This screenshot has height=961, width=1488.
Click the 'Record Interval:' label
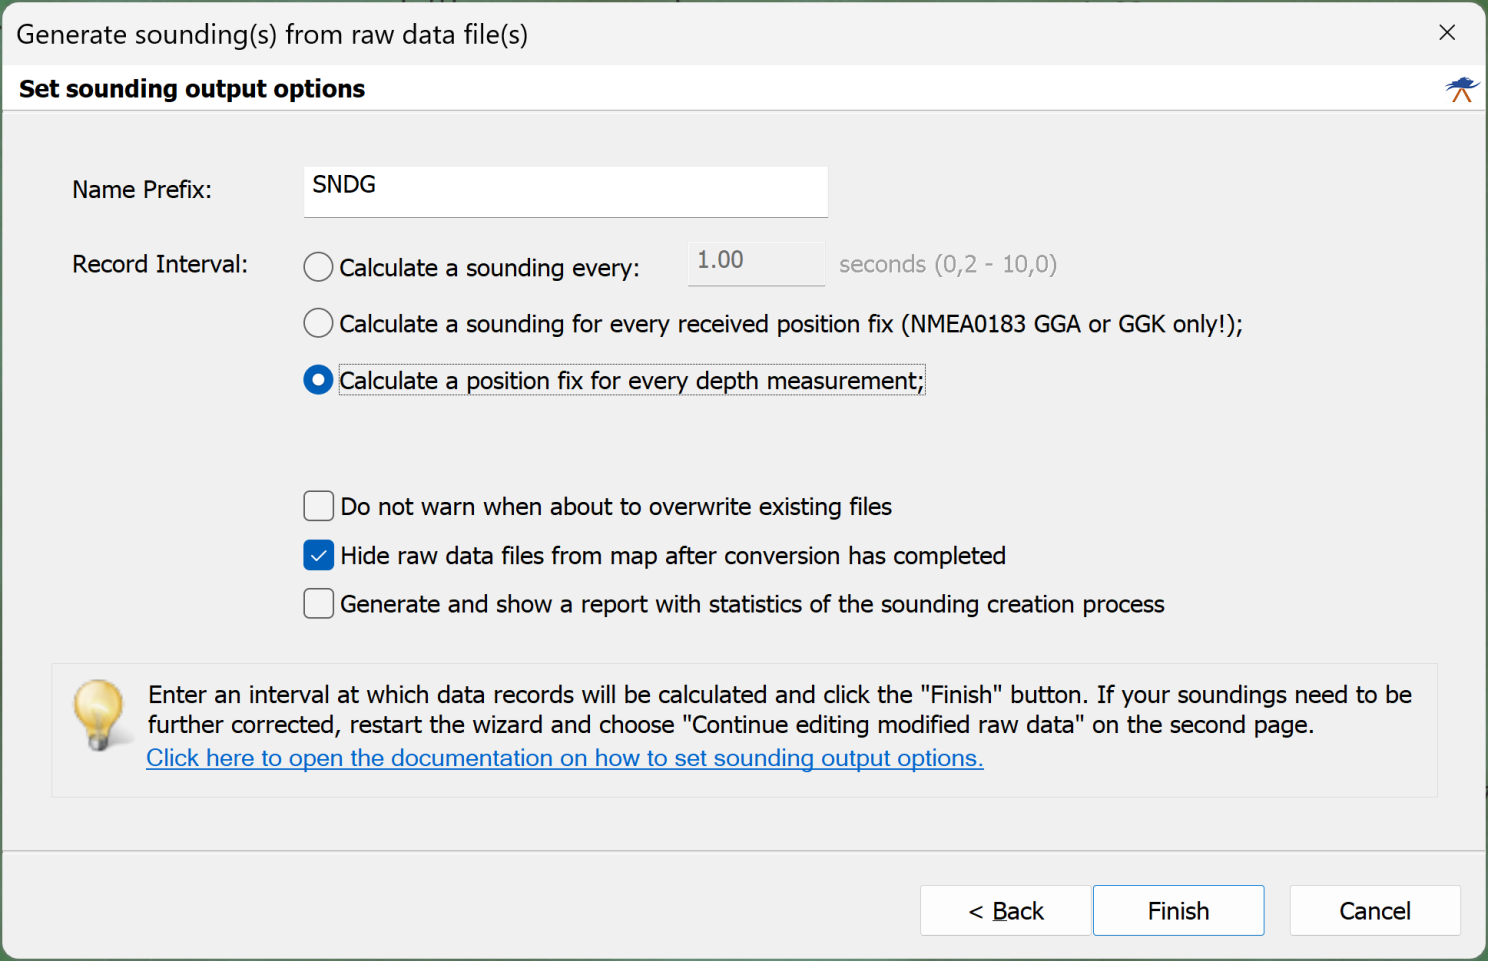pyautogui.click(x=160, y=264)
